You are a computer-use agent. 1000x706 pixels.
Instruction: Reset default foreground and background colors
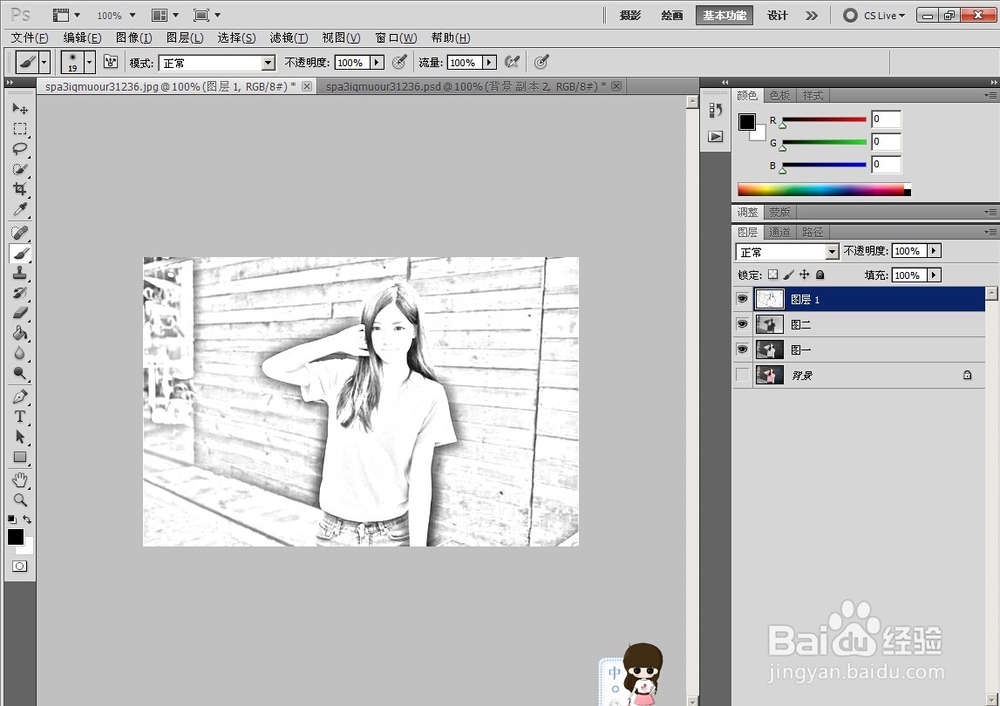[12, 519]
